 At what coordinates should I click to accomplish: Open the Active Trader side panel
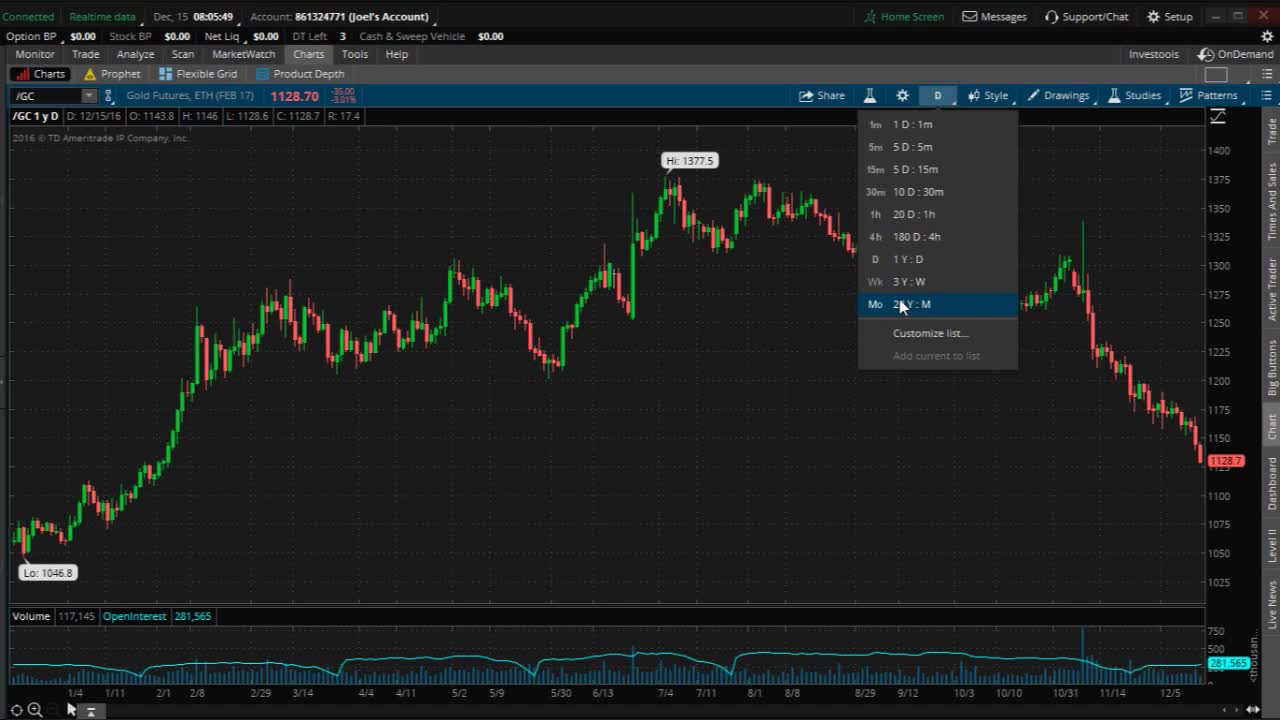point(1272,290)
